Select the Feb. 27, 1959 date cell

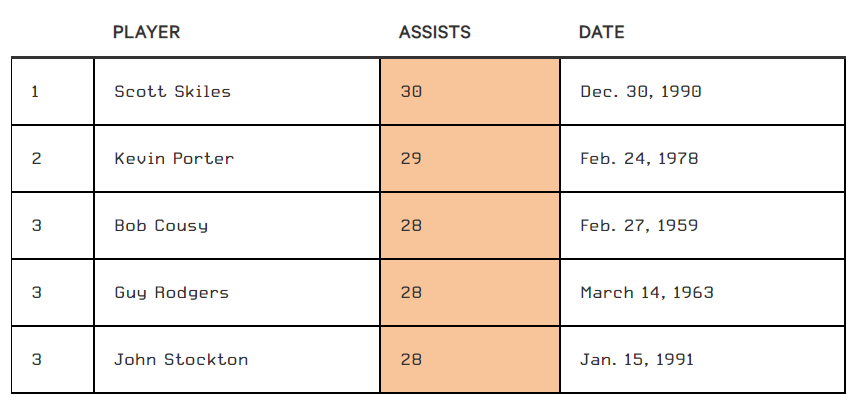pos(639,226)
